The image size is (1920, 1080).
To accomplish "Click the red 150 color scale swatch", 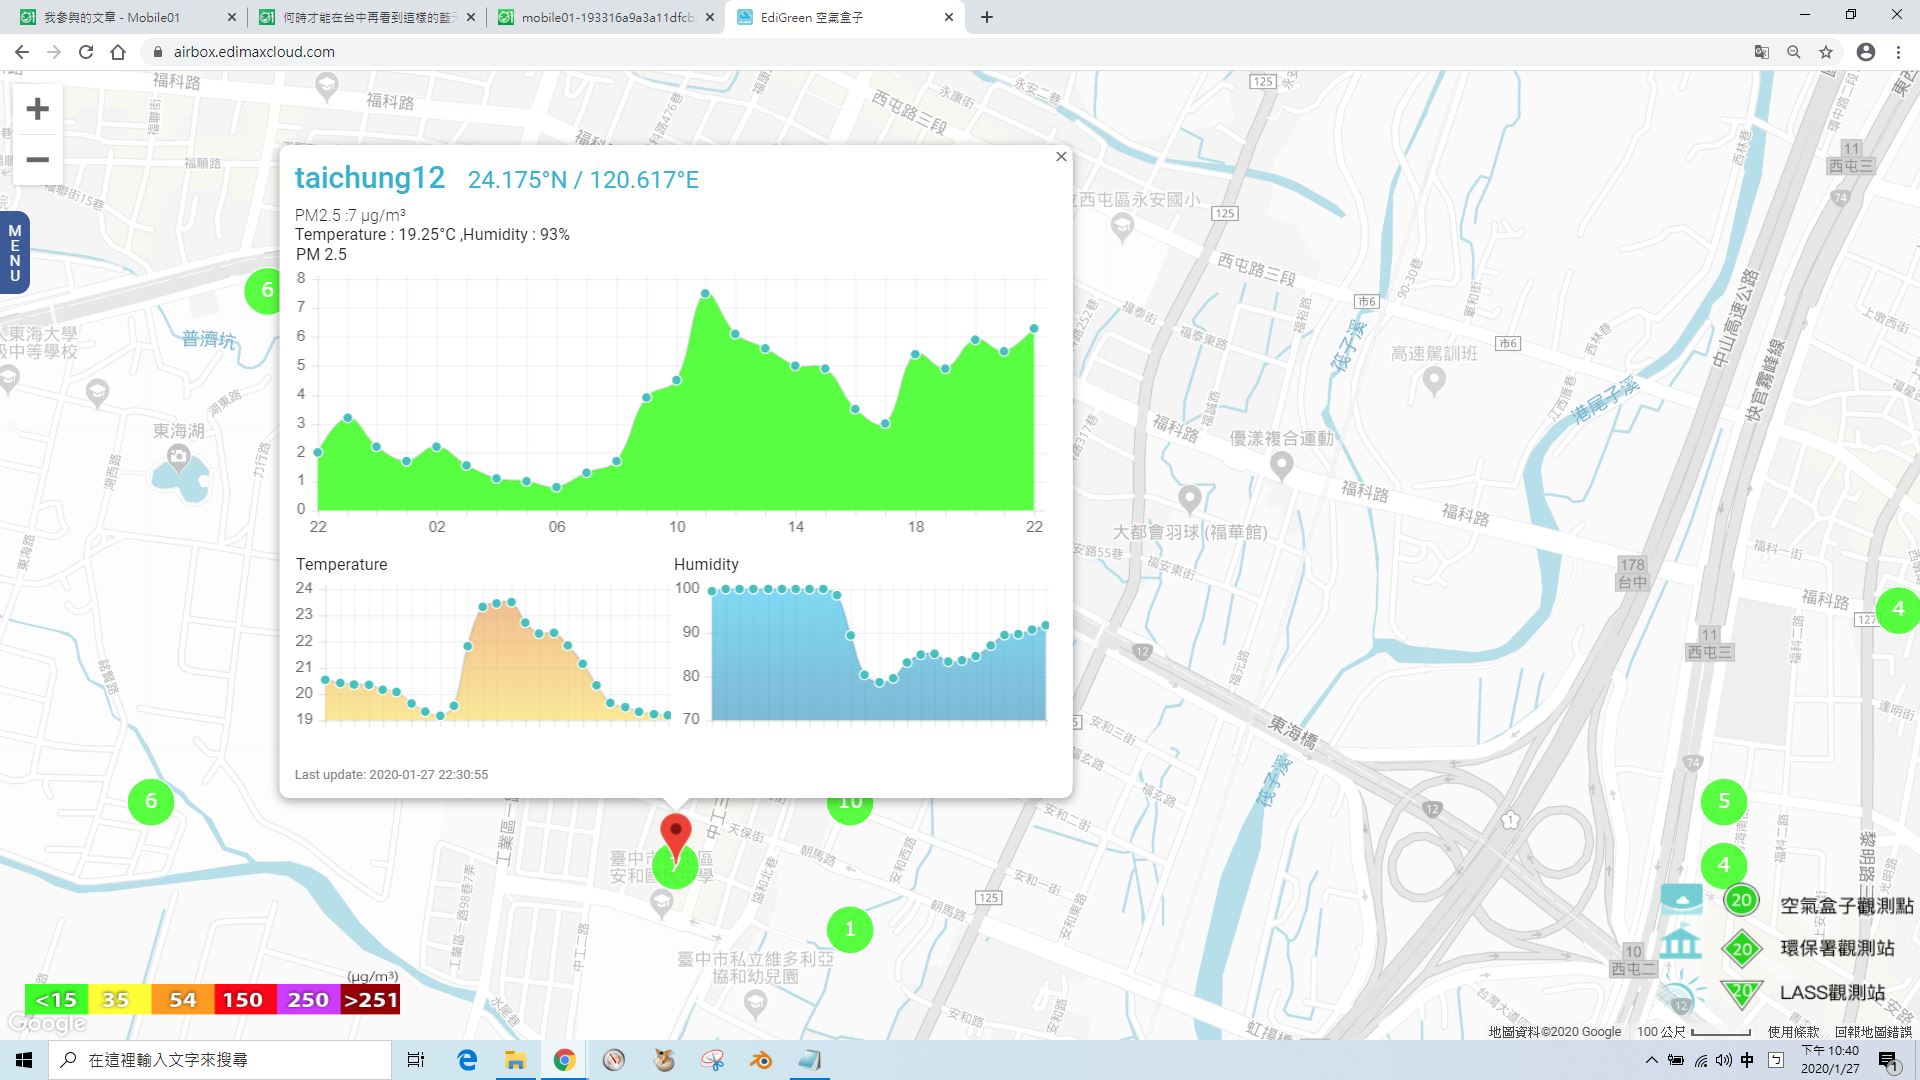I will 243,1000.
